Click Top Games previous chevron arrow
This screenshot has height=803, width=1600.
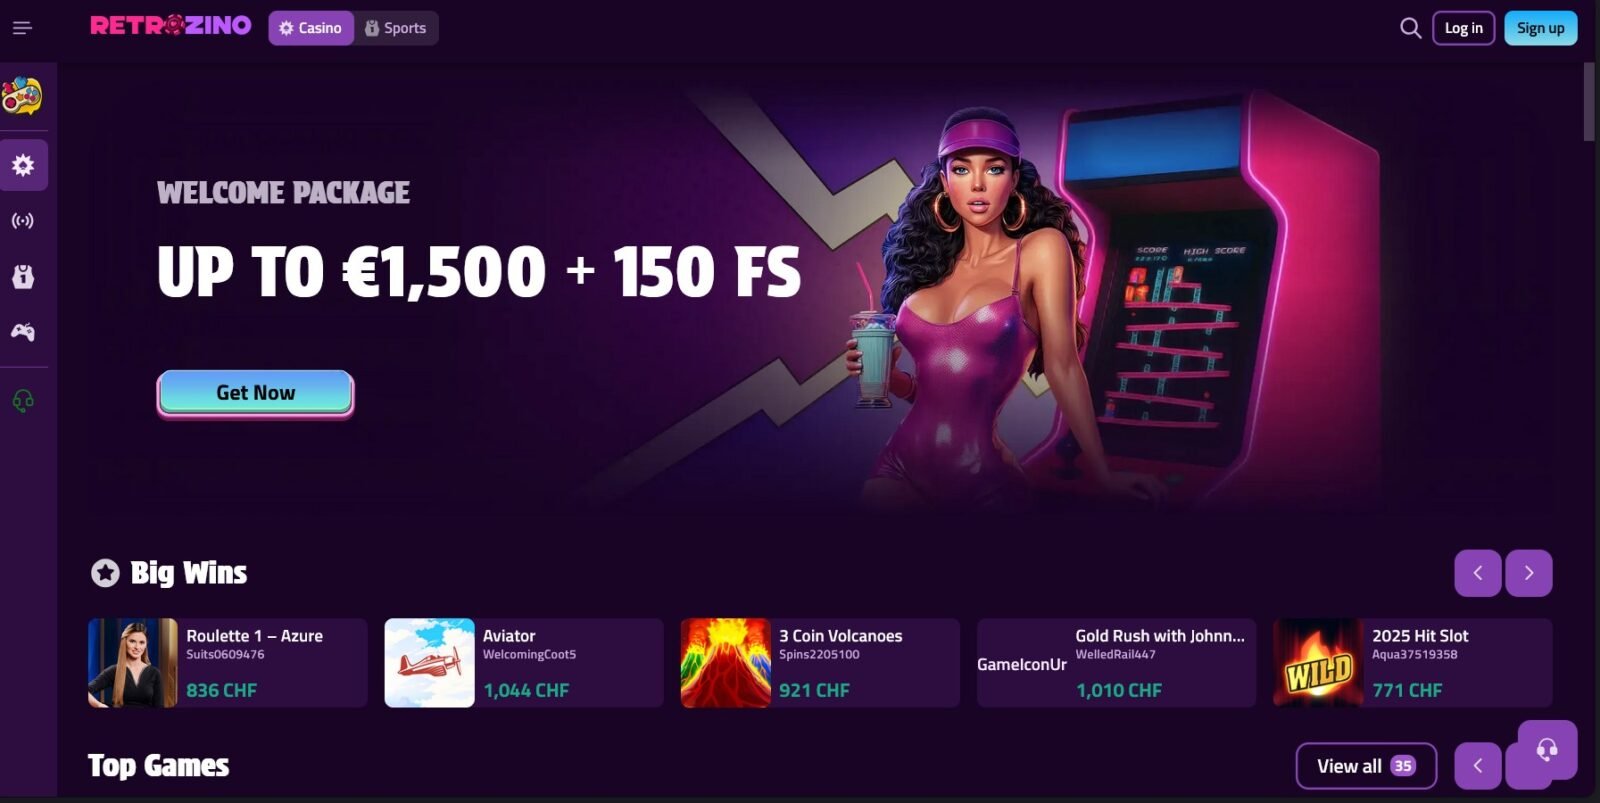(1478, 766)
